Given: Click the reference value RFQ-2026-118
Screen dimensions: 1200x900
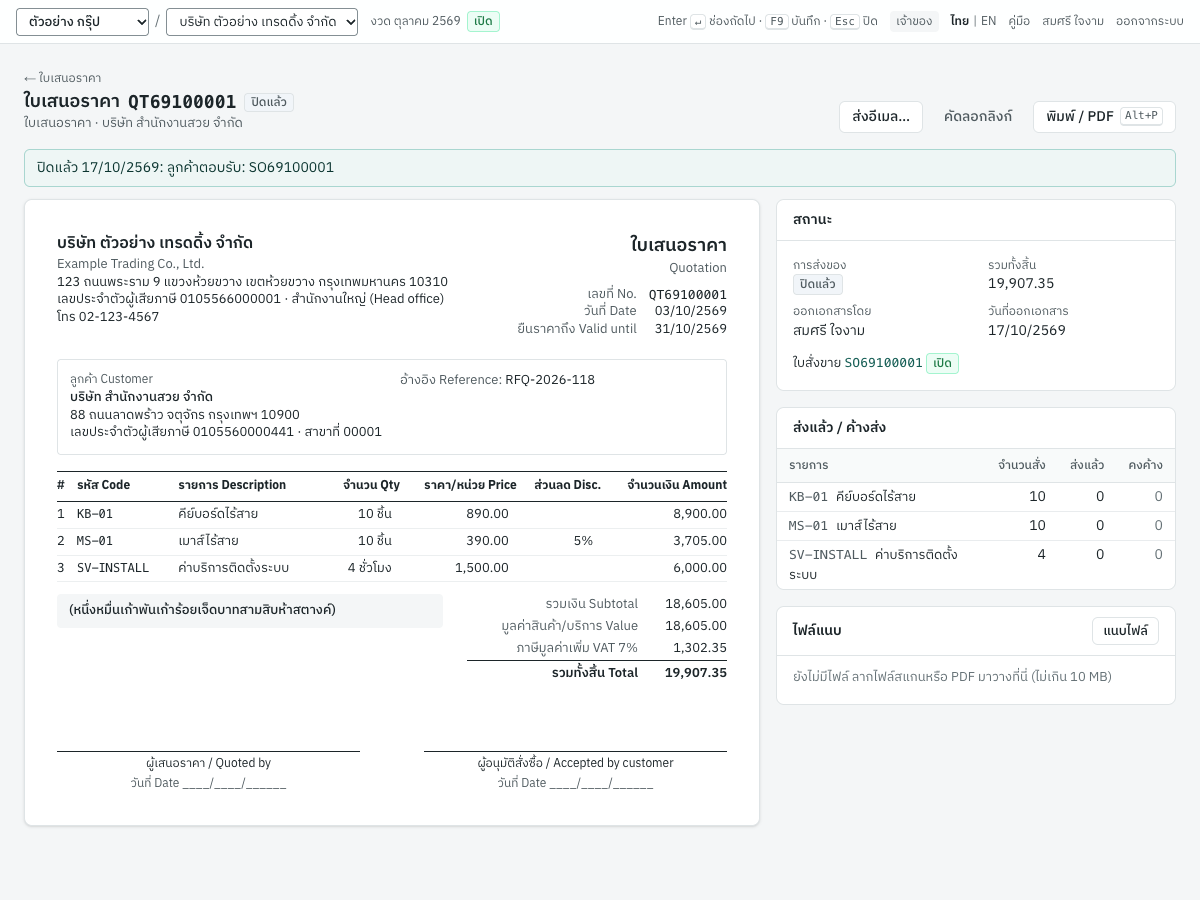Looking at the screenshot, I should tap(550, 380).
